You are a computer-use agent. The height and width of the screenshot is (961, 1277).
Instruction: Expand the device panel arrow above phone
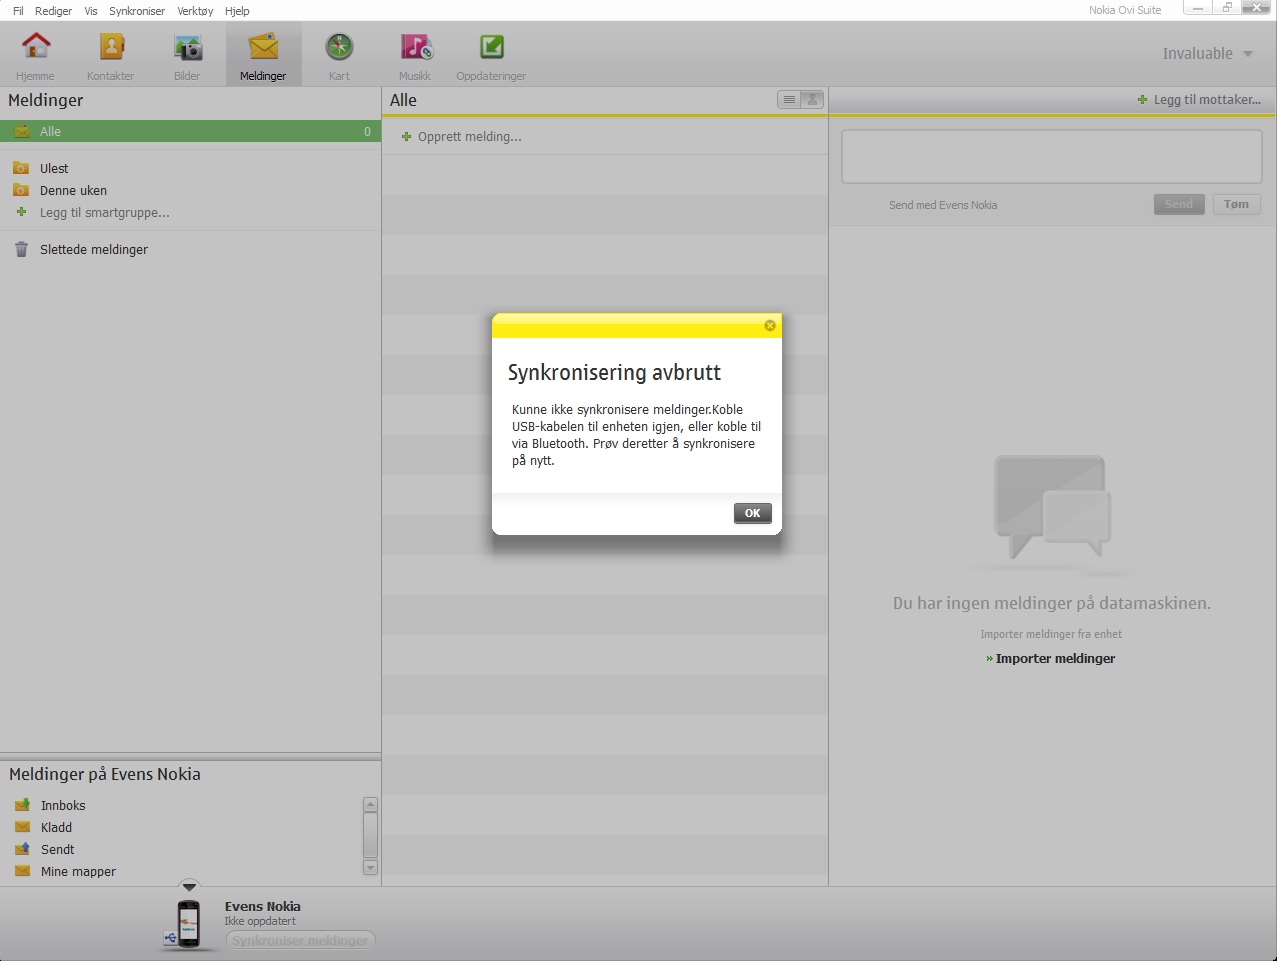pos(189,886)
